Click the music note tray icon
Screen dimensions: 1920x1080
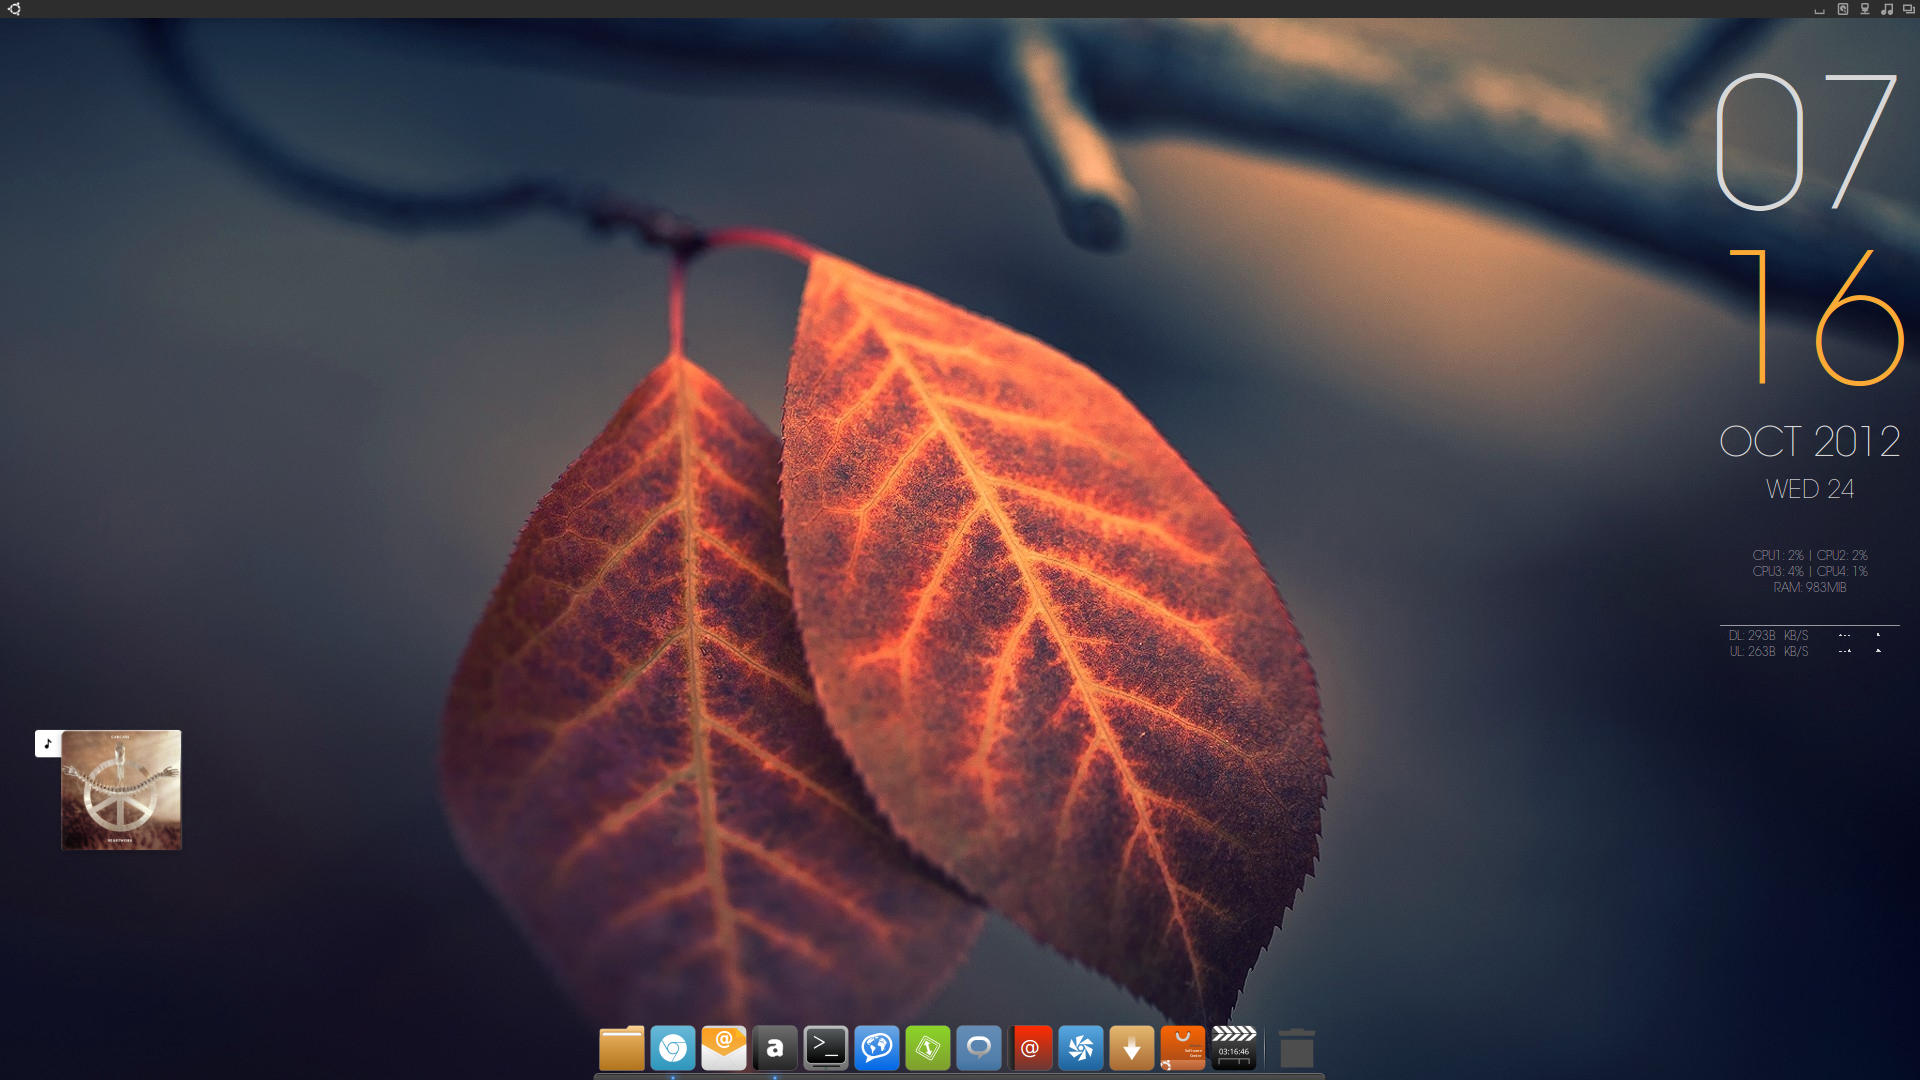coord(1887,9)
